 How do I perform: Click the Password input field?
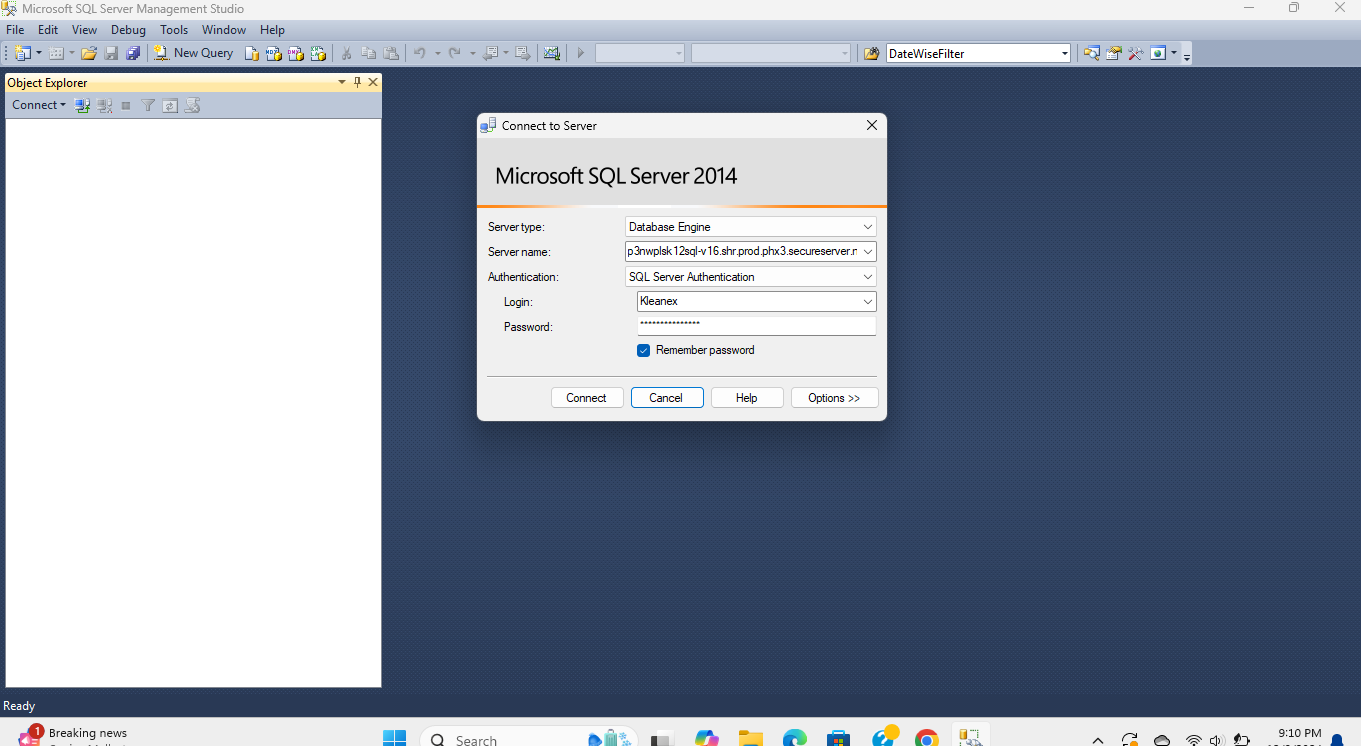click(x=756, y=326)
